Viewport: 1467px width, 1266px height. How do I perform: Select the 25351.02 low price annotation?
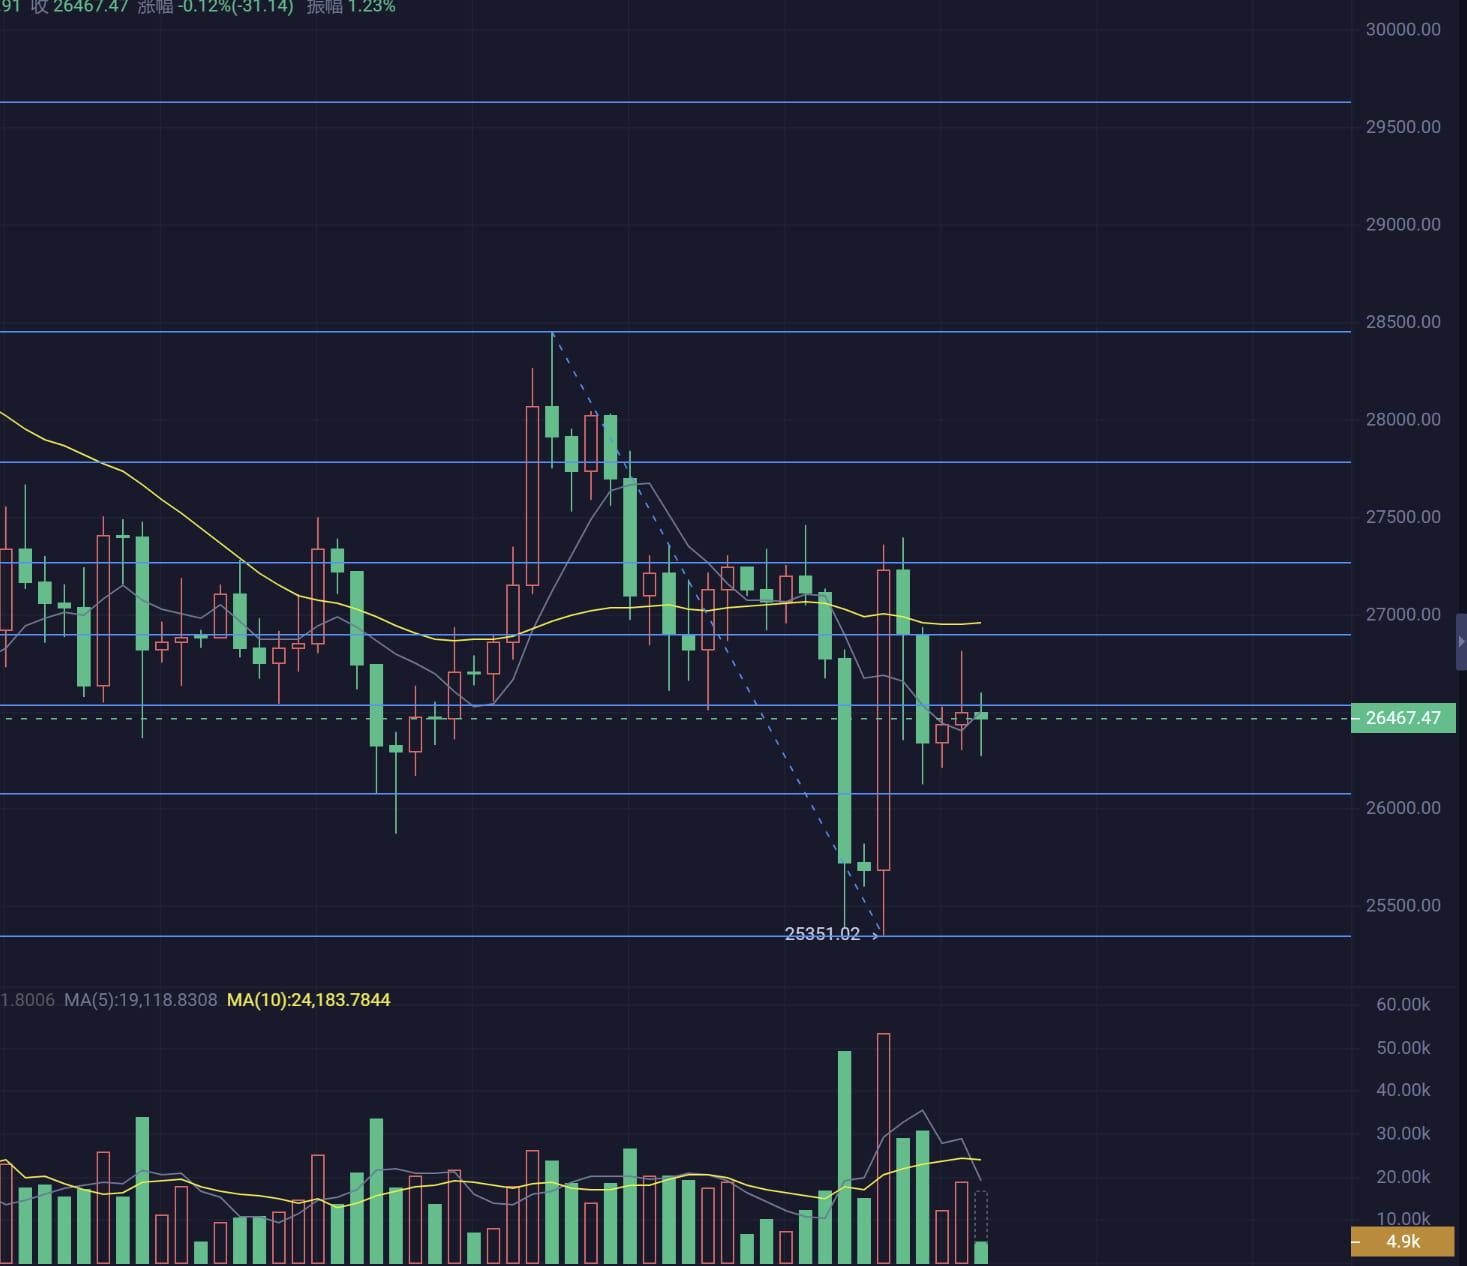tap(823, 933)
